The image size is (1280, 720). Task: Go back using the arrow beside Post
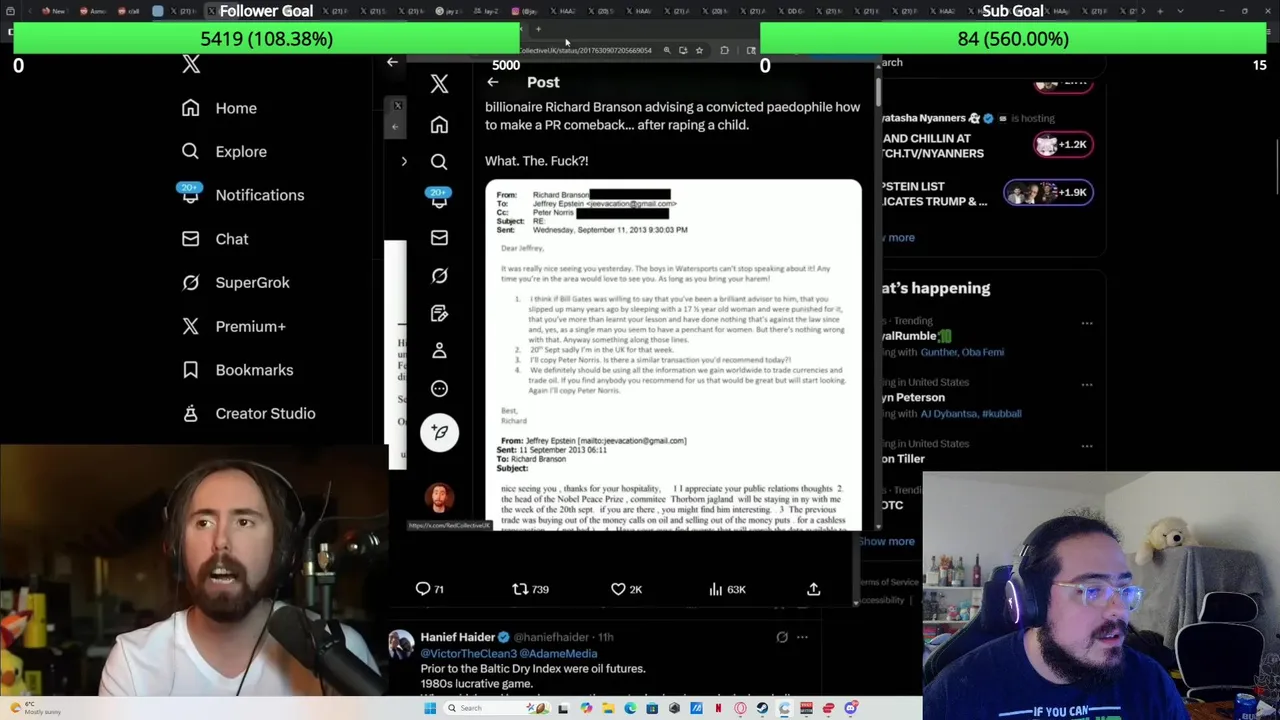[492, 82]
